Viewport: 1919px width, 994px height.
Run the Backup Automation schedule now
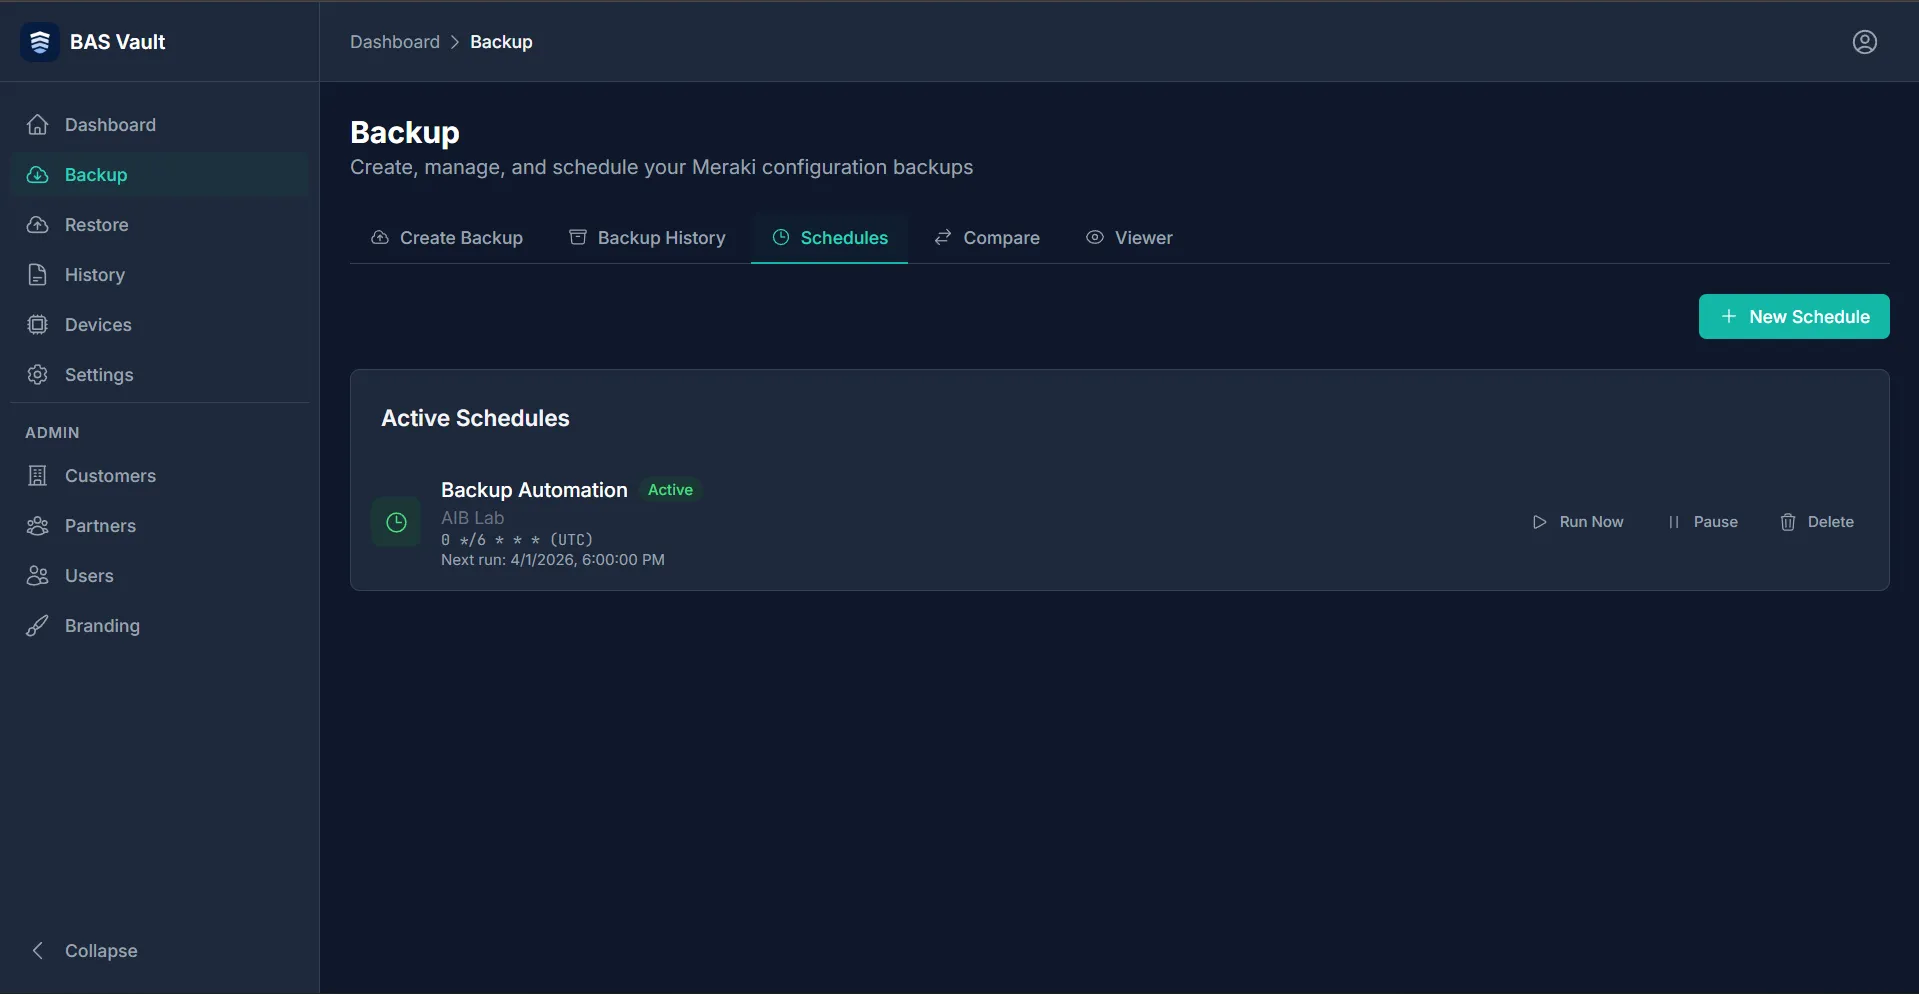1578,522
